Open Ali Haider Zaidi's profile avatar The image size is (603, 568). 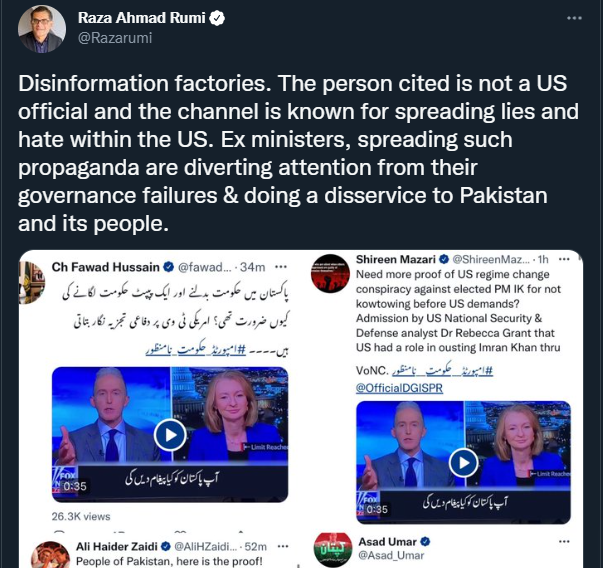(x=50, y=555)
